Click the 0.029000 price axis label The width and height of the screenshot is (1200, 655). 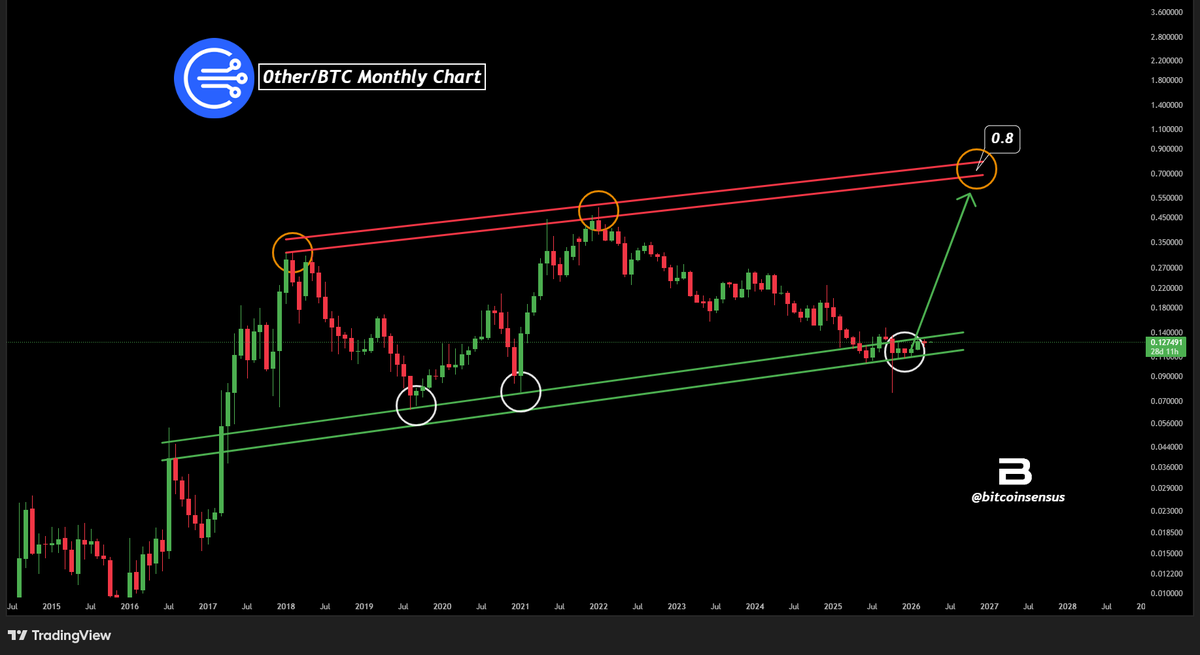coord(1169,487)
